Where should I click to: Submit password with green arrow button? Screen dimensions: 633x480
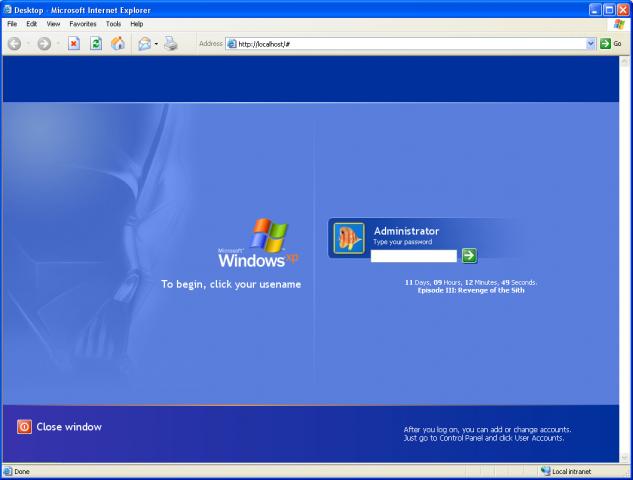(x=469, y=255)
